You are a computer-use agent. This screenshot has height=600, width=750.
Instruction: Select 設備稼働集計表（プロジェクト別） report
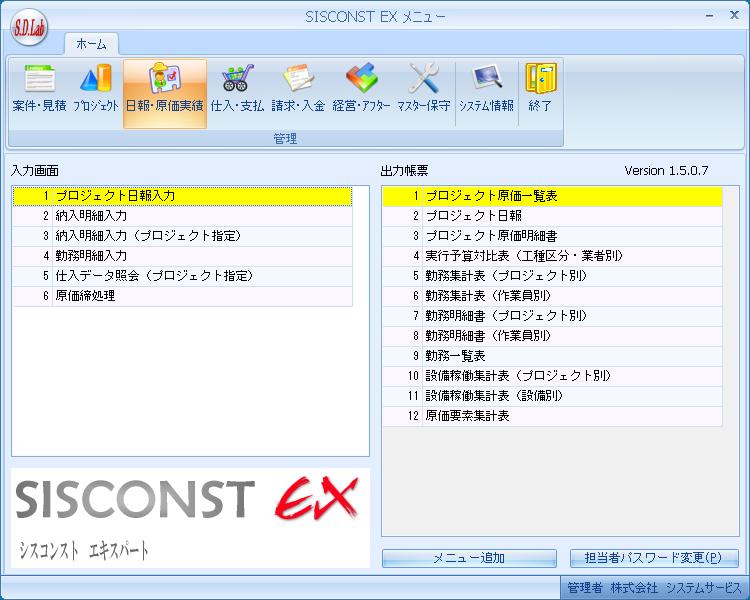click(552, 377)
